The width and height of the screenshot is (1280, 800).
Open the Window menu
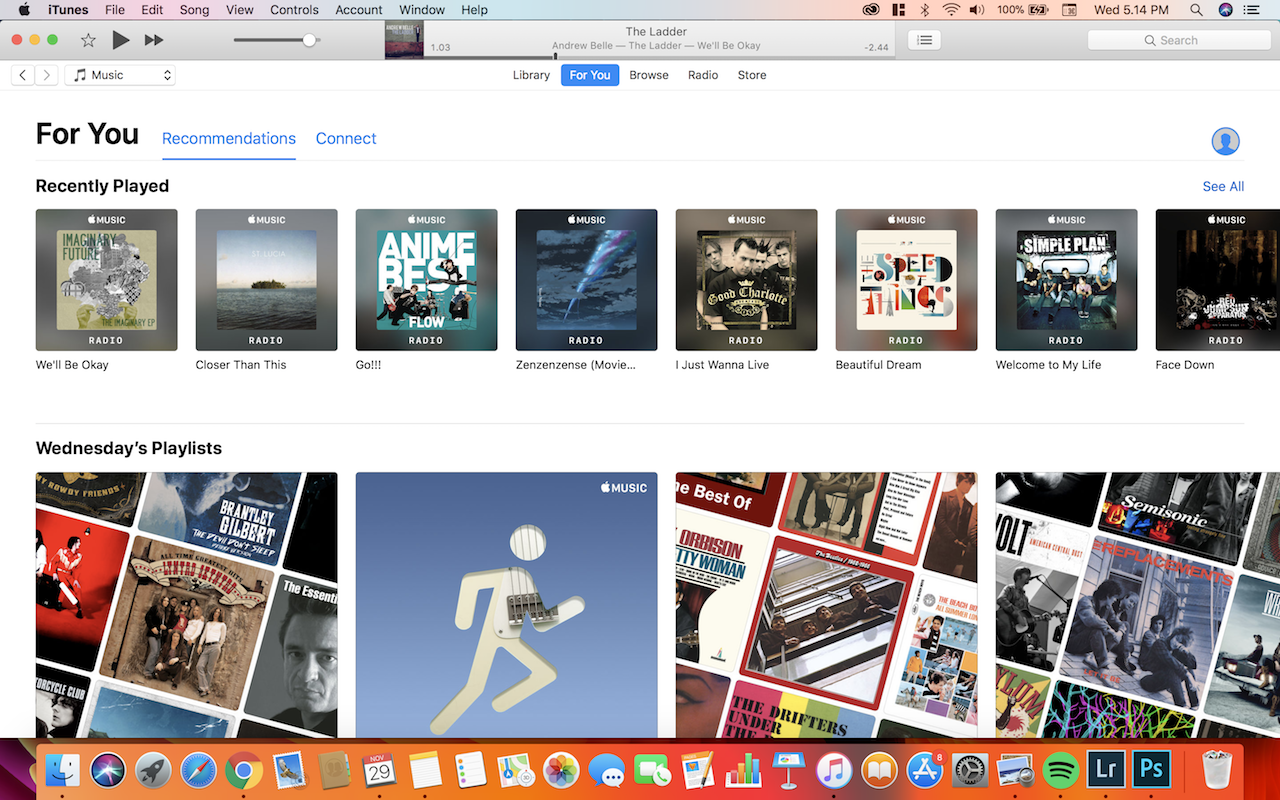pyautogui.click(x=422, y=10)
